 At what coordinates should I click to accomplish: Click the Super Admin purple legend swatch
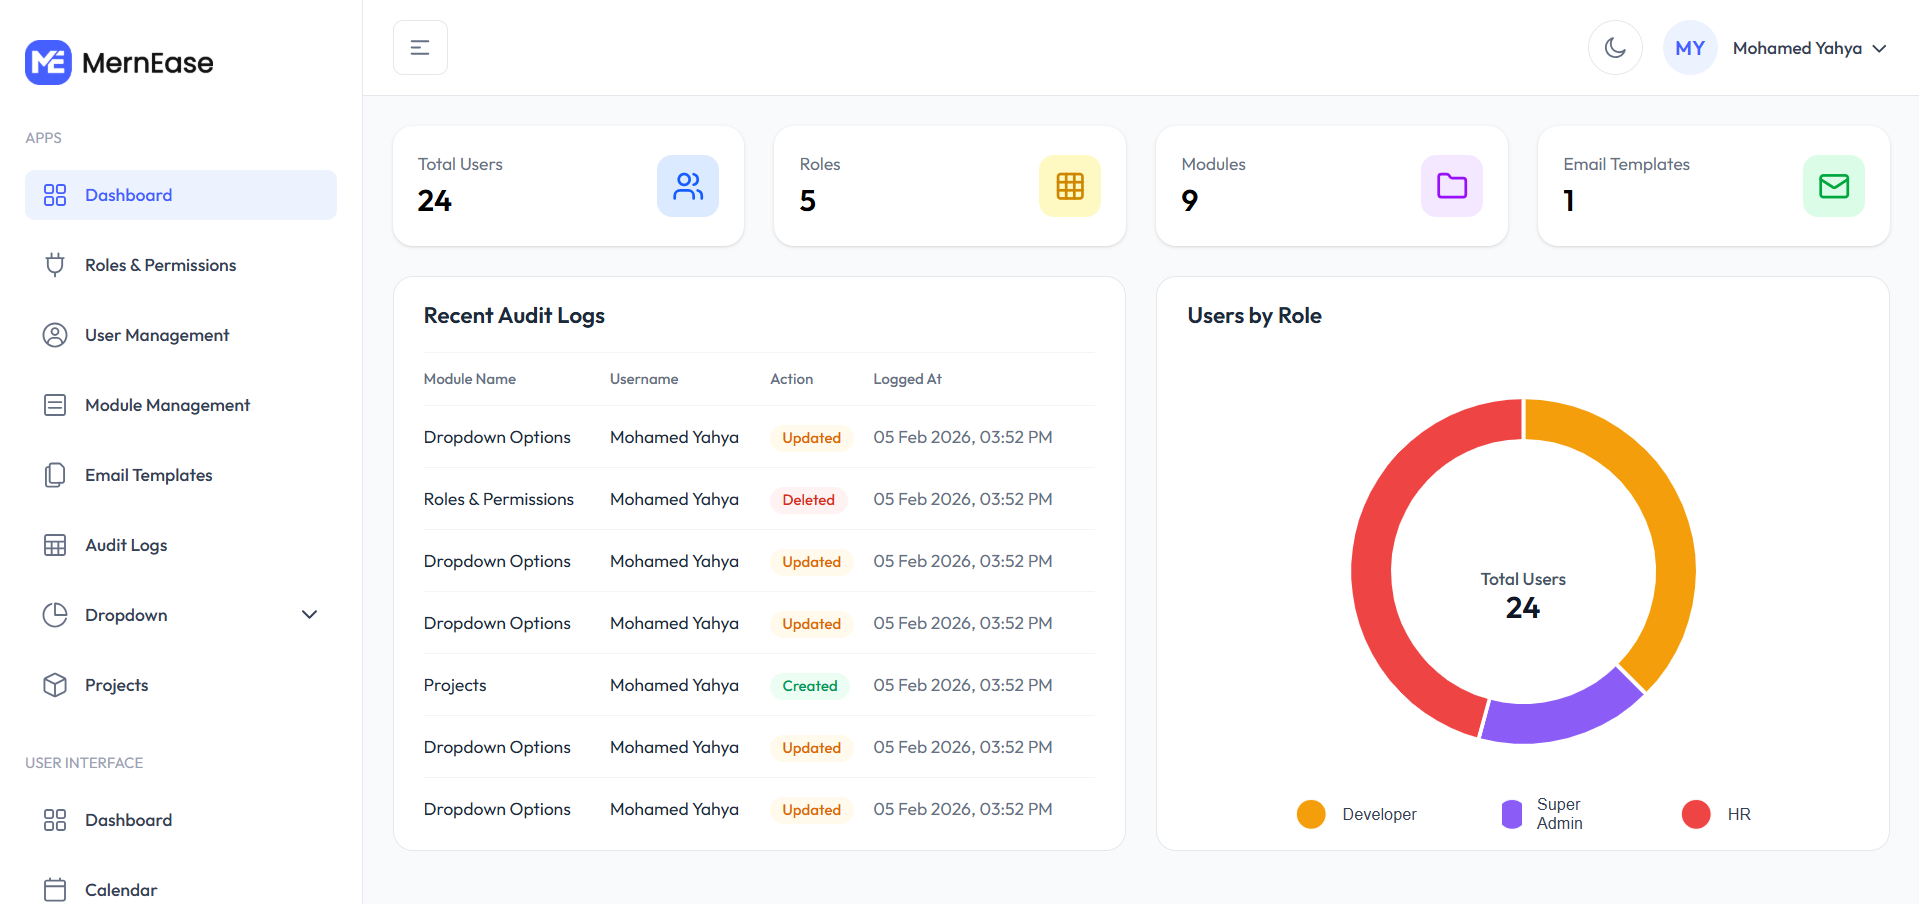coord(1511,814)
